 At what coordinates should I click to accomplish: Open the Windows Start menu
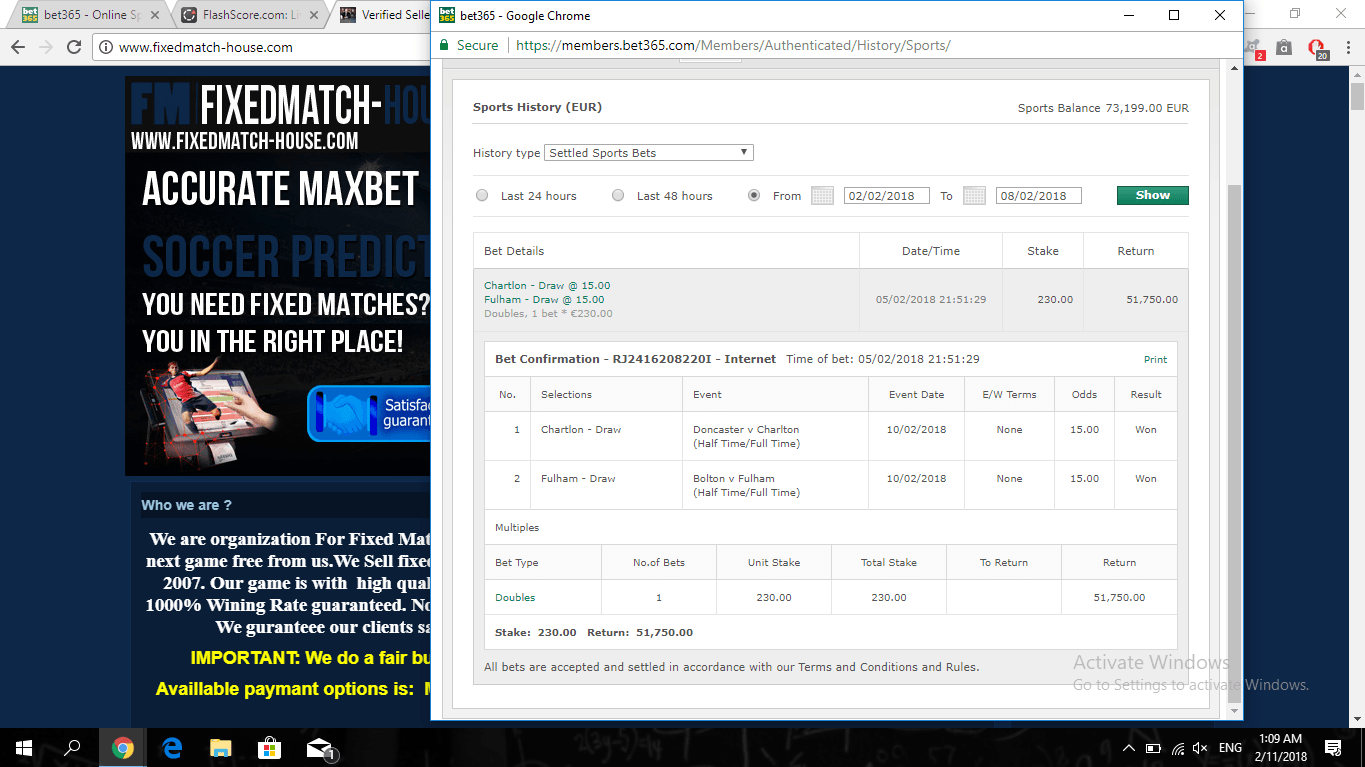[24, 747]
